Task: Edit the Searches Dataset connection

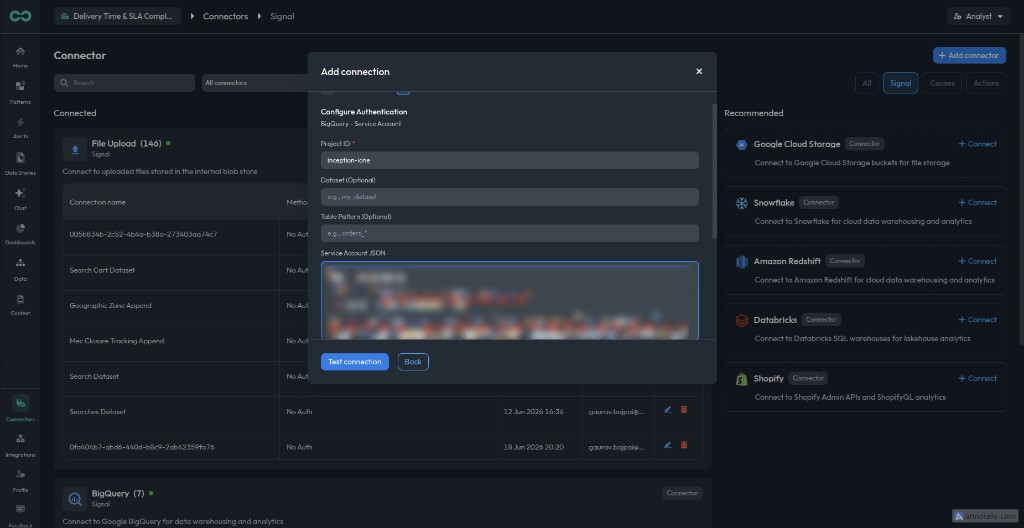Action: [x=667, y=410]
